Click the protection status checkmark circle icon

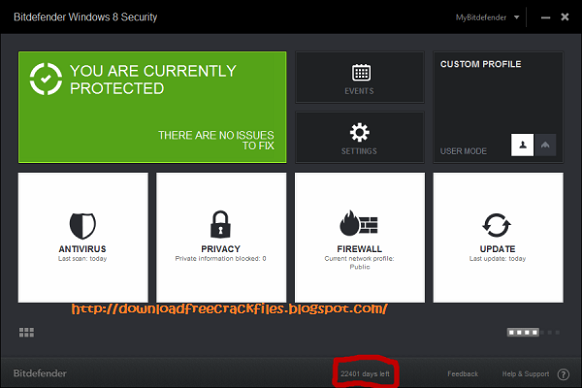click(x=46, y=79)
